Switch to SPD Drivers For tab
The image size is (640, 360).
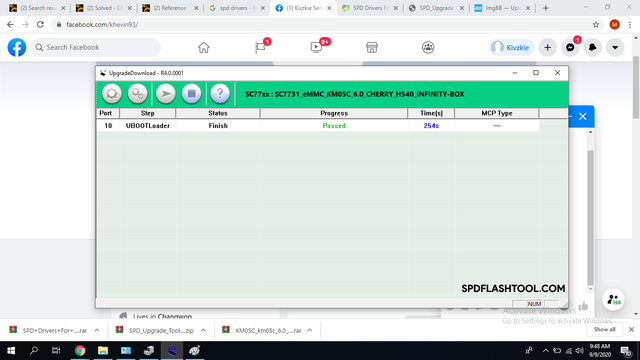[x=369, y=8]
